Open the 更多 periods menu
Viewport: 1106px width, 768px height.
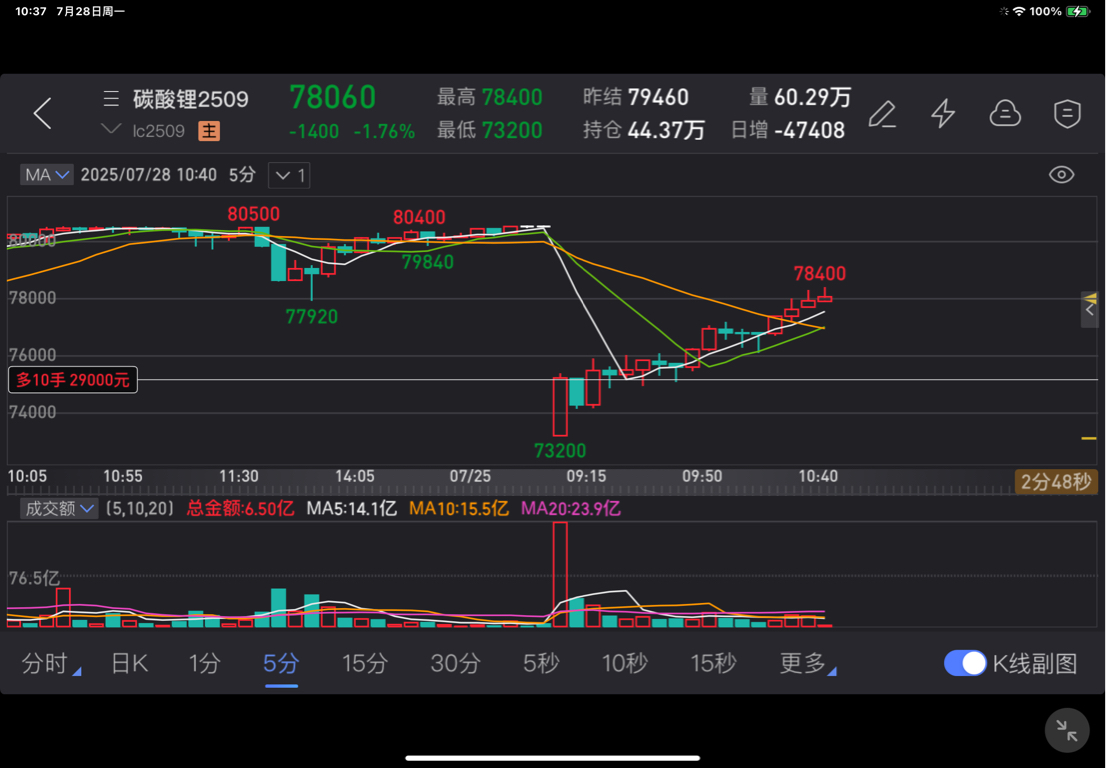807,664
